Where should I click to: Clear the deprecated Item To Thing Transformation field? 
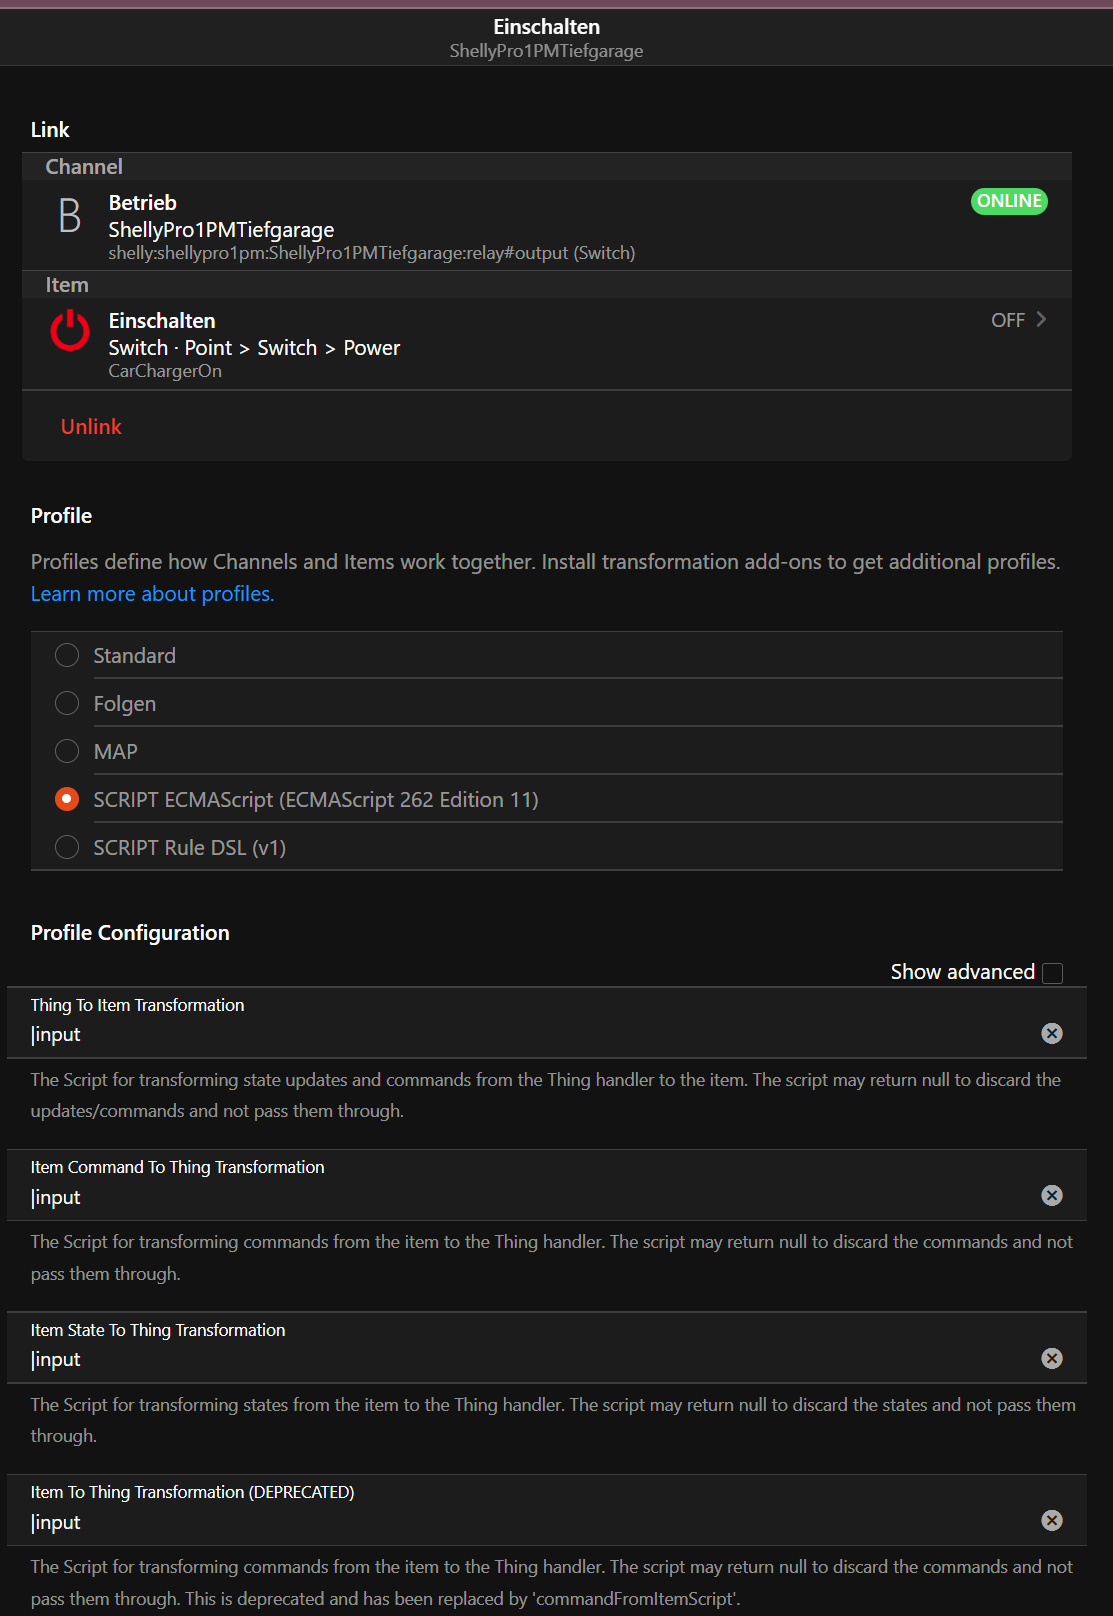point(1051,1521)
